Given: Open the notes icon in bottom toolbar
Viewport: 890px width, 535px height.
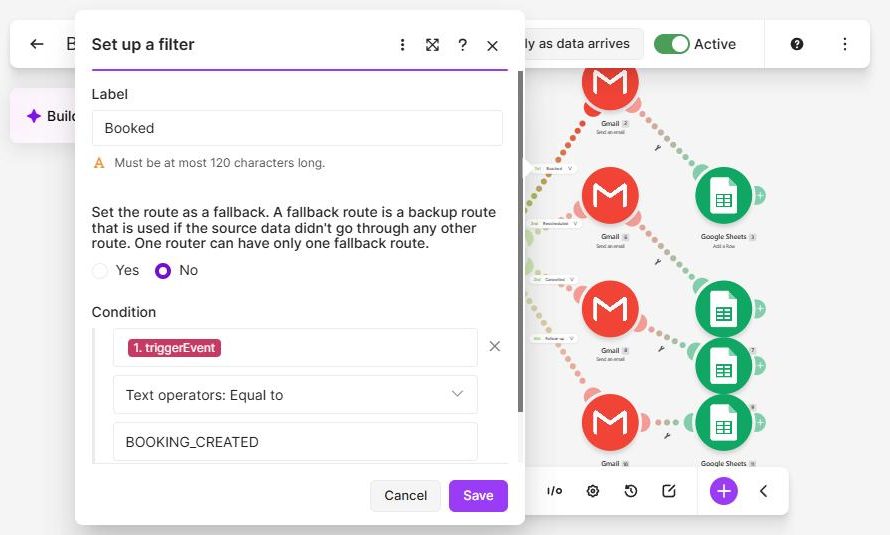Looking at the screenshot, I should (669, 491).
